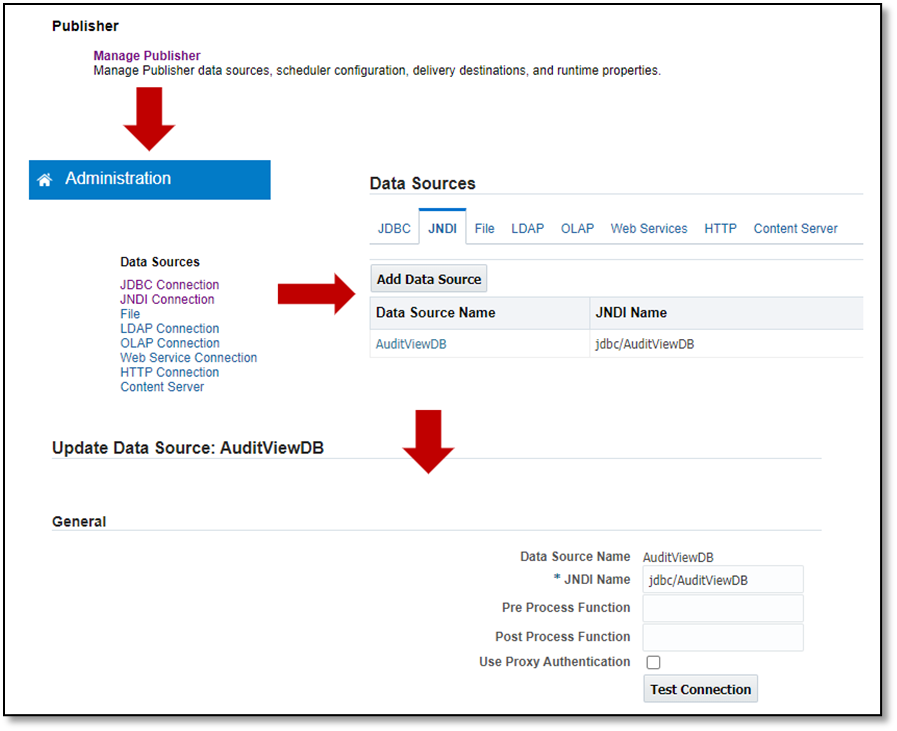Focus the JNDI Name input field
Image resolution: width=897 pixels, height=731 pixels.
[x=723, y=580]
